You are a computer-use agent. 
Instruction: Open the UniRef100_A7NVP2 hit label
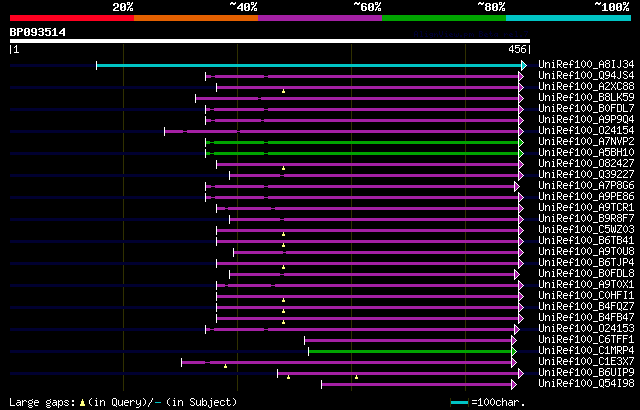[586, 142]
